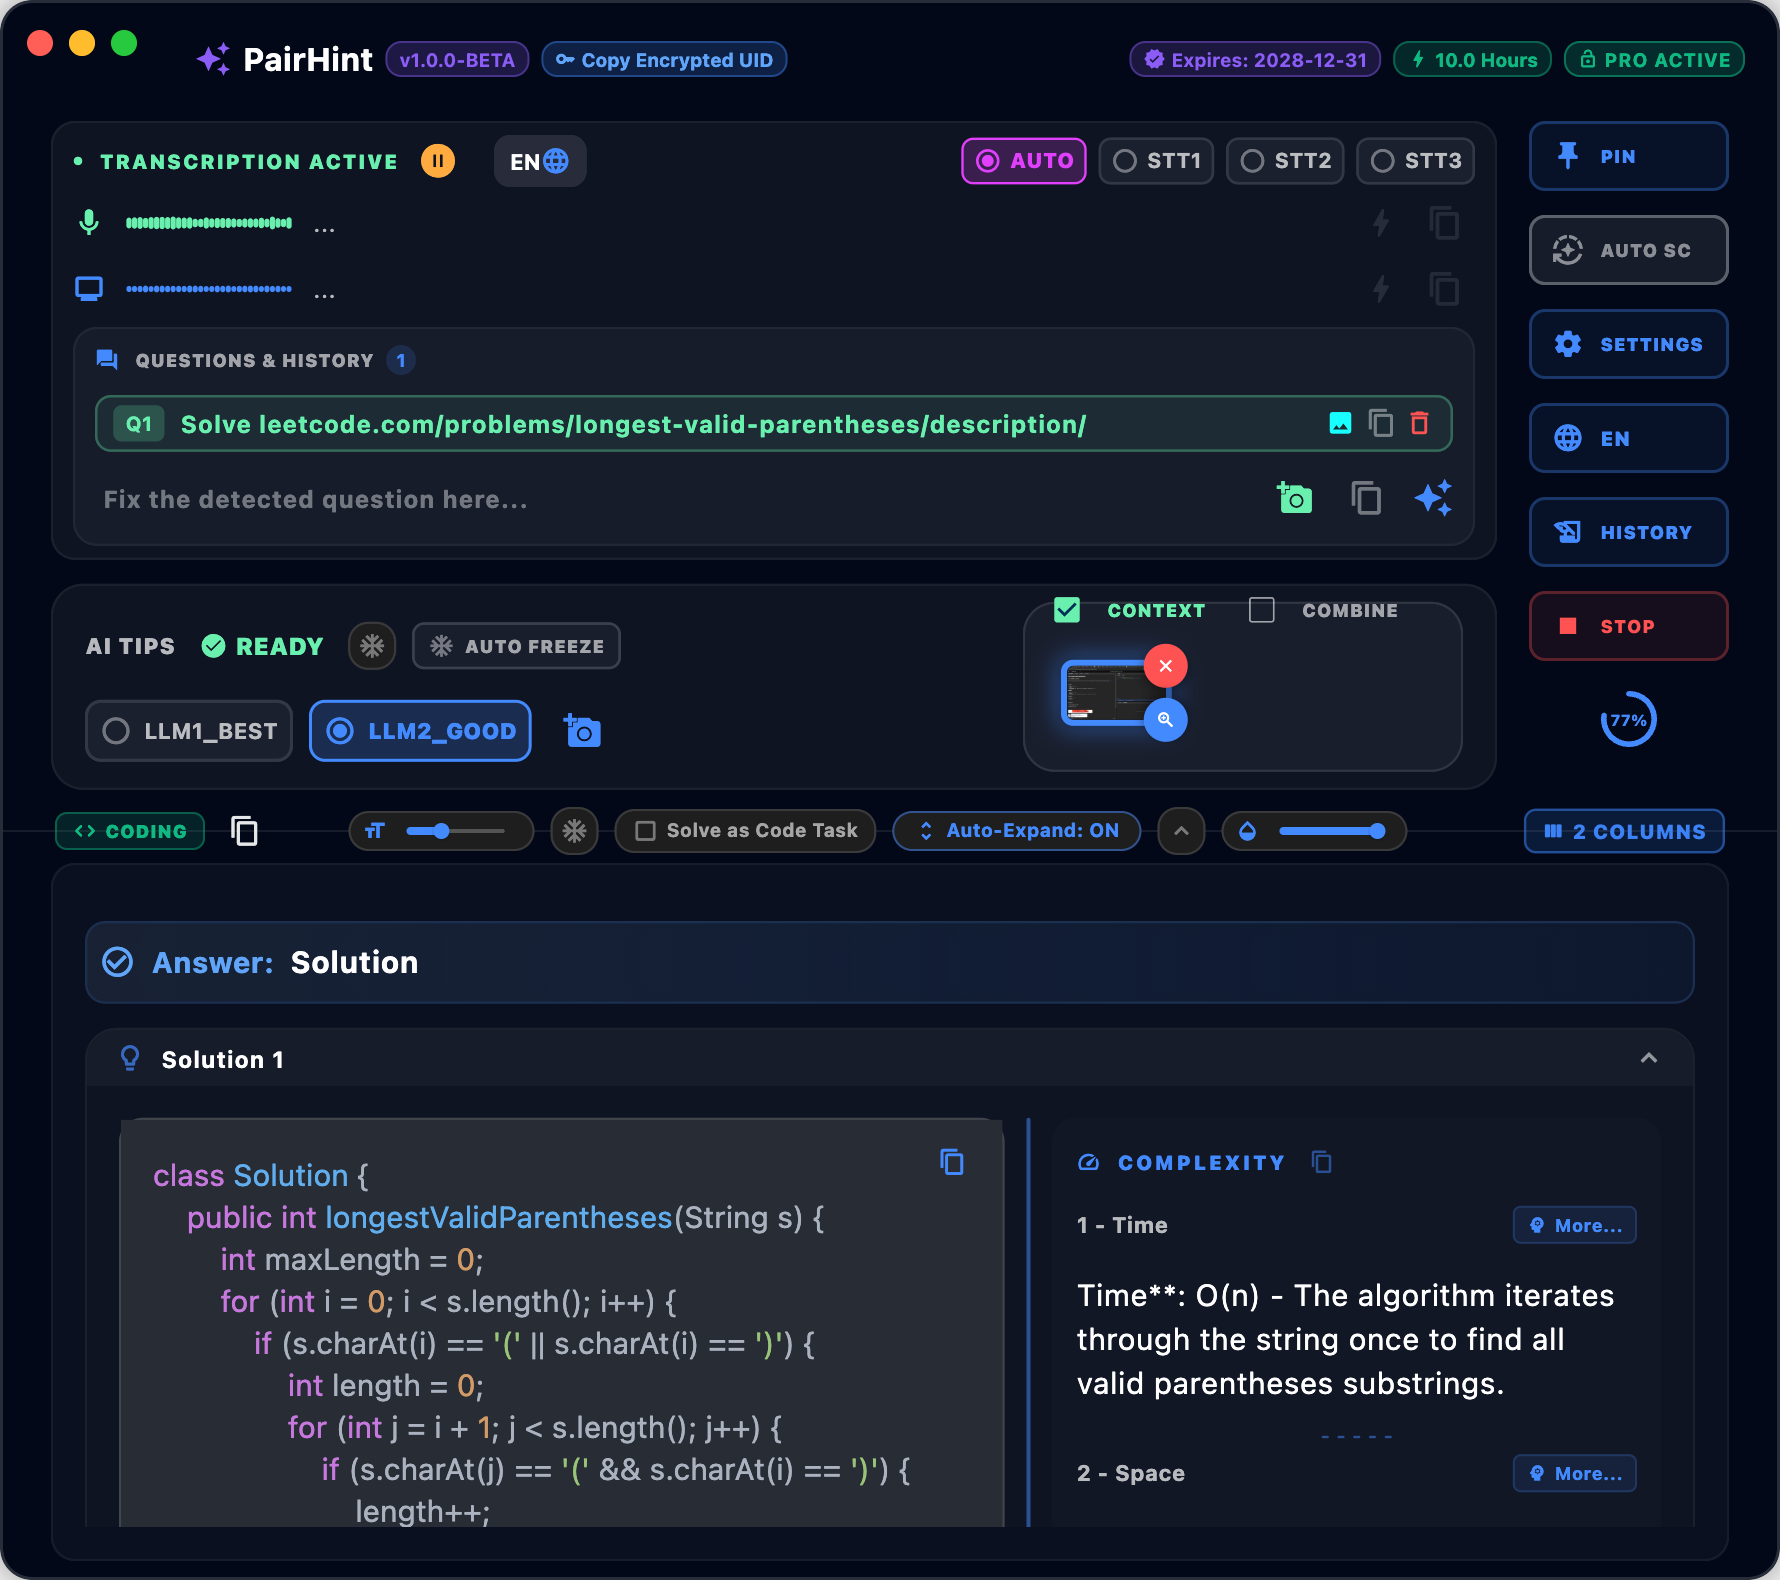Open the EN language button in sidebar
Viewport: 1780px width, 1580px height.
1629,438
